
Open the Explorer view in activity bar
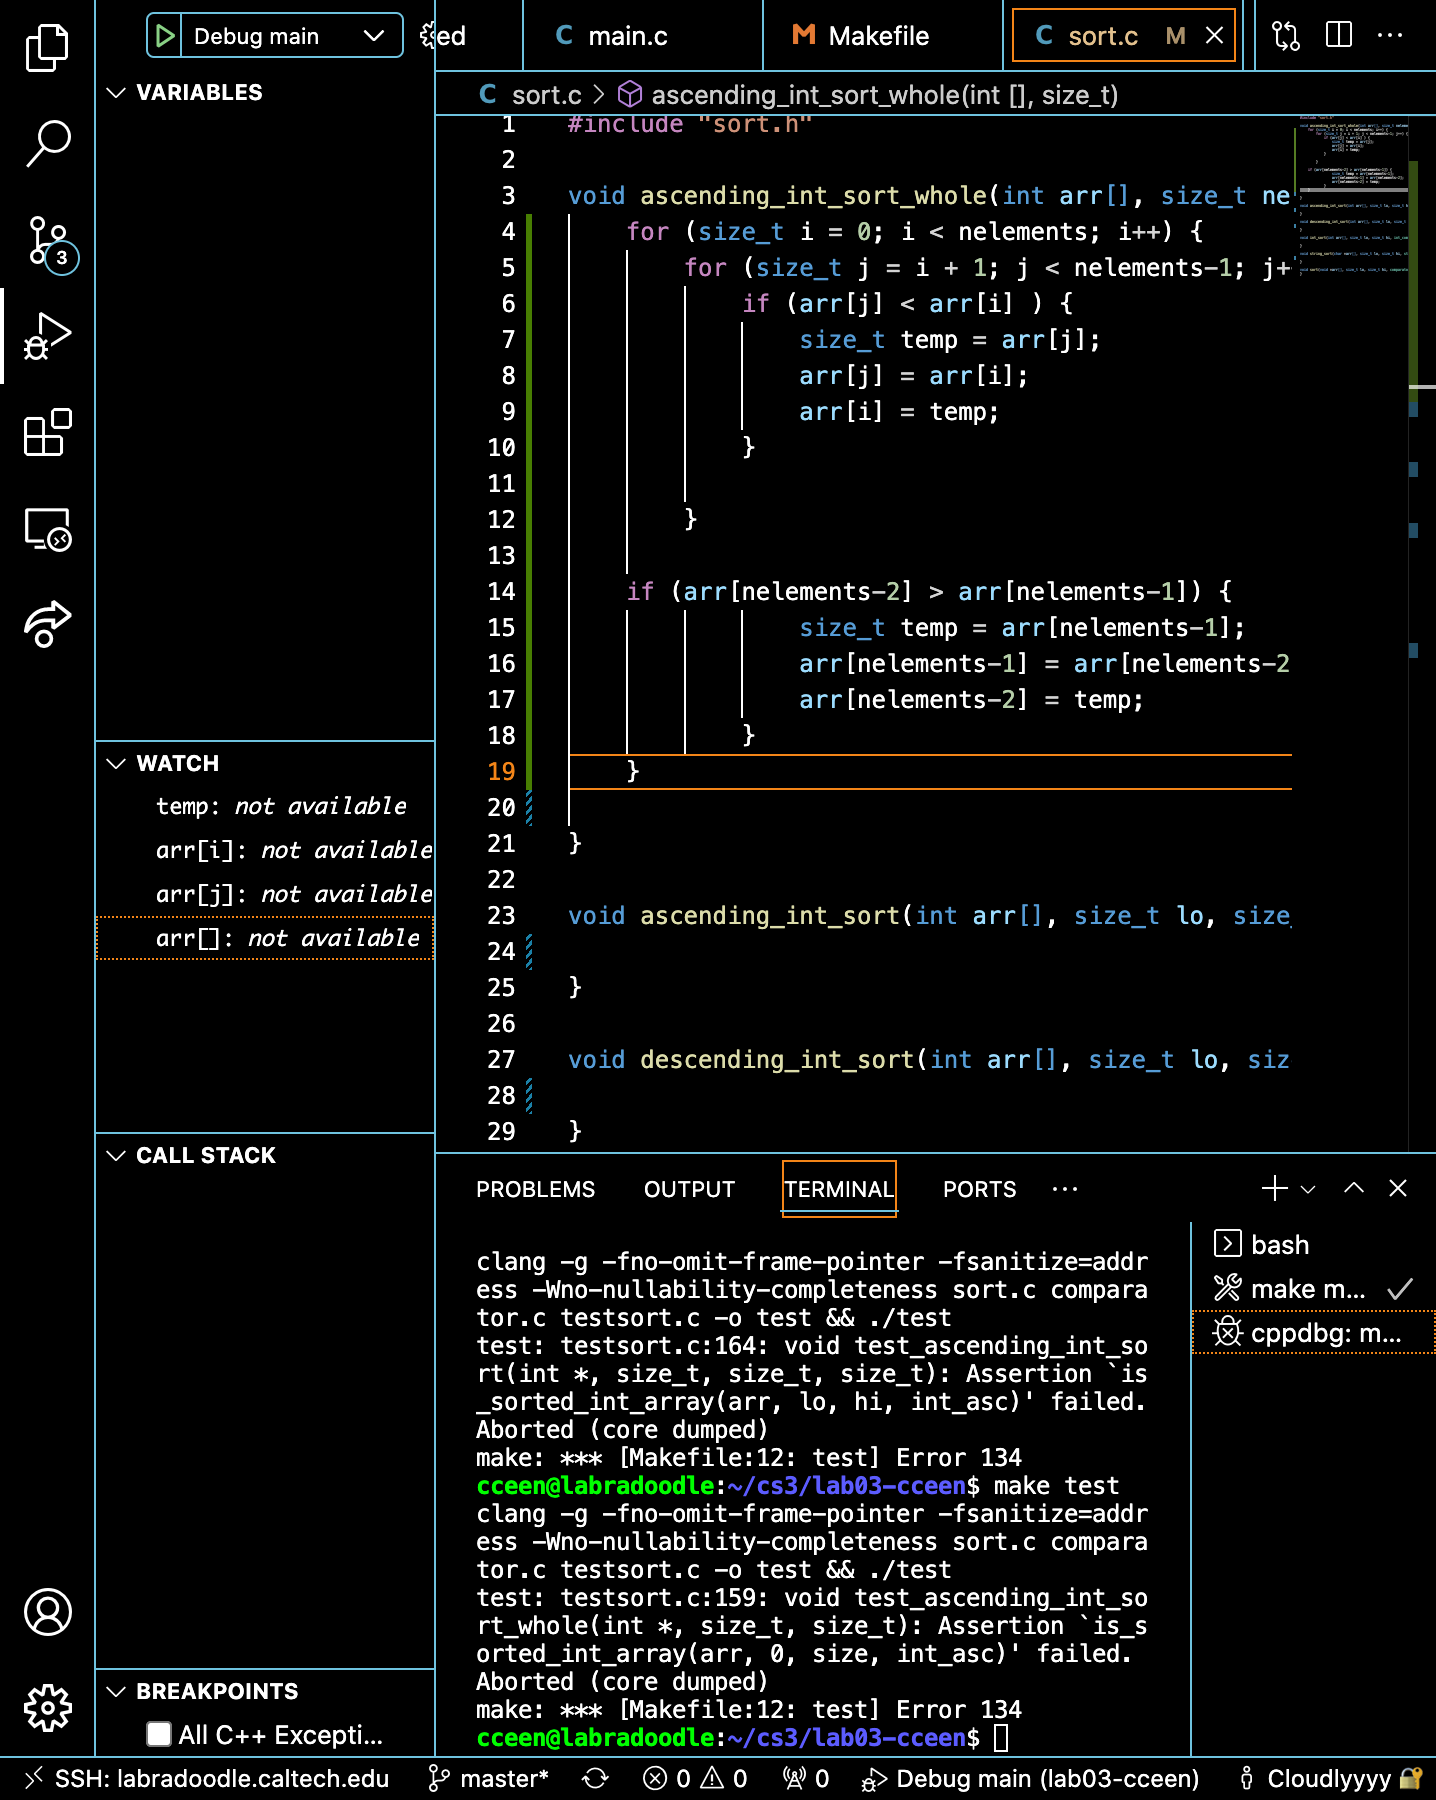point(47,48)
